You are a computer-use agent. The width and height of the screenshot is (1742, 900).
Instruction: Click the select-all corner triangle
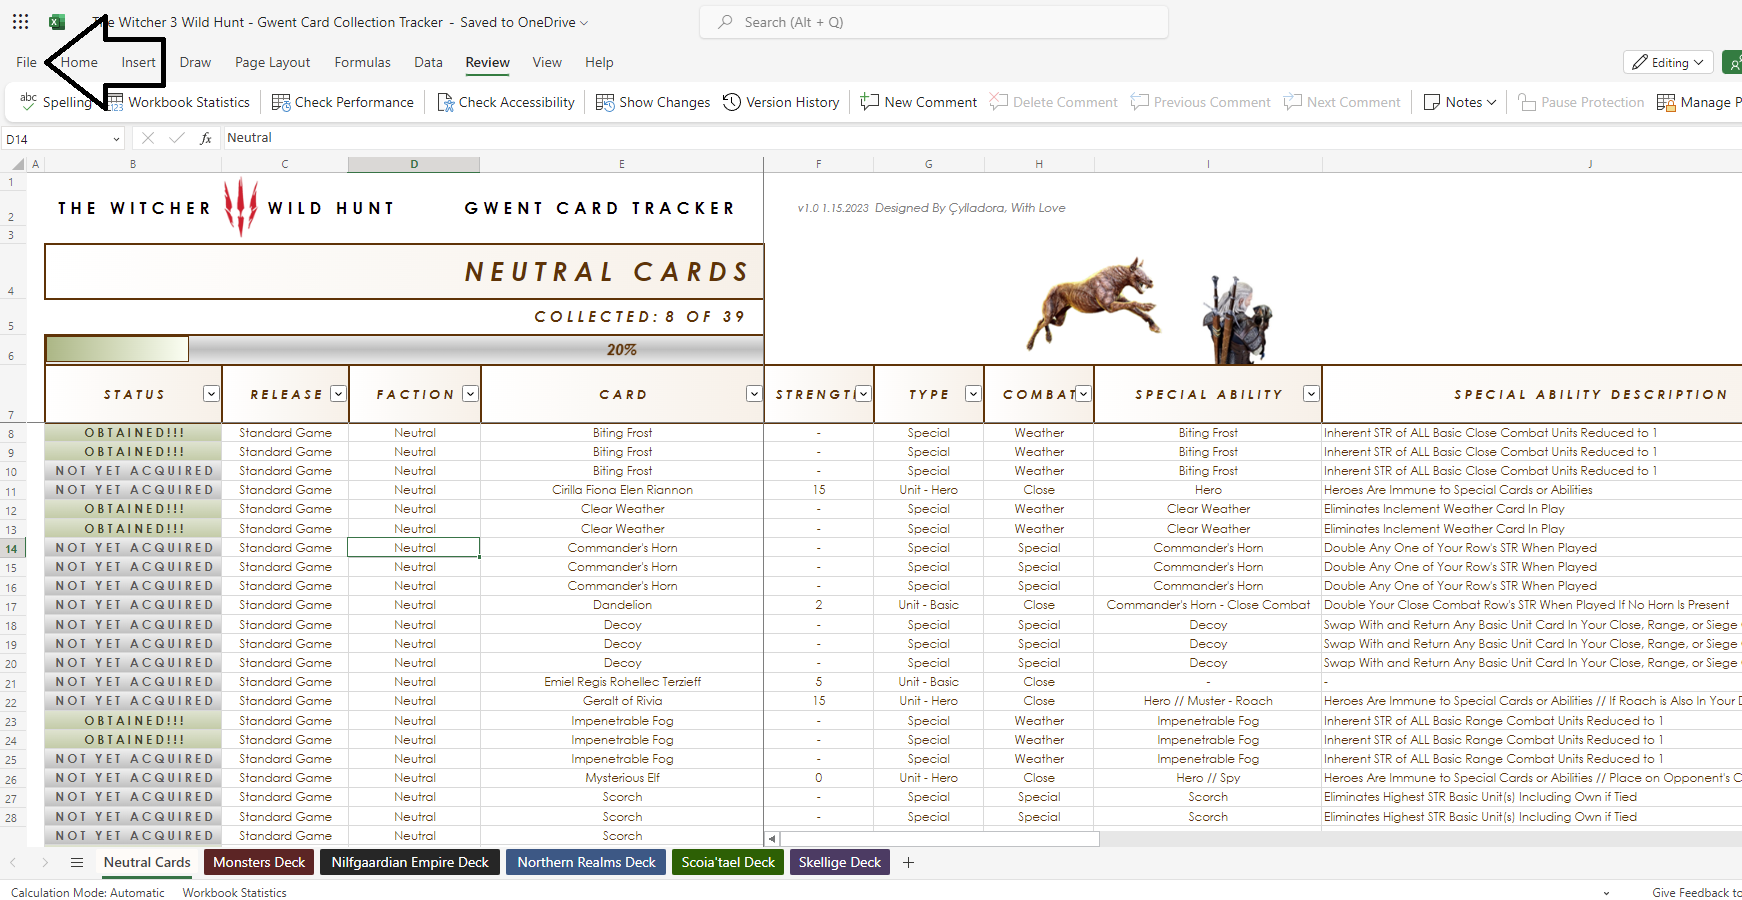click(18, 164)
